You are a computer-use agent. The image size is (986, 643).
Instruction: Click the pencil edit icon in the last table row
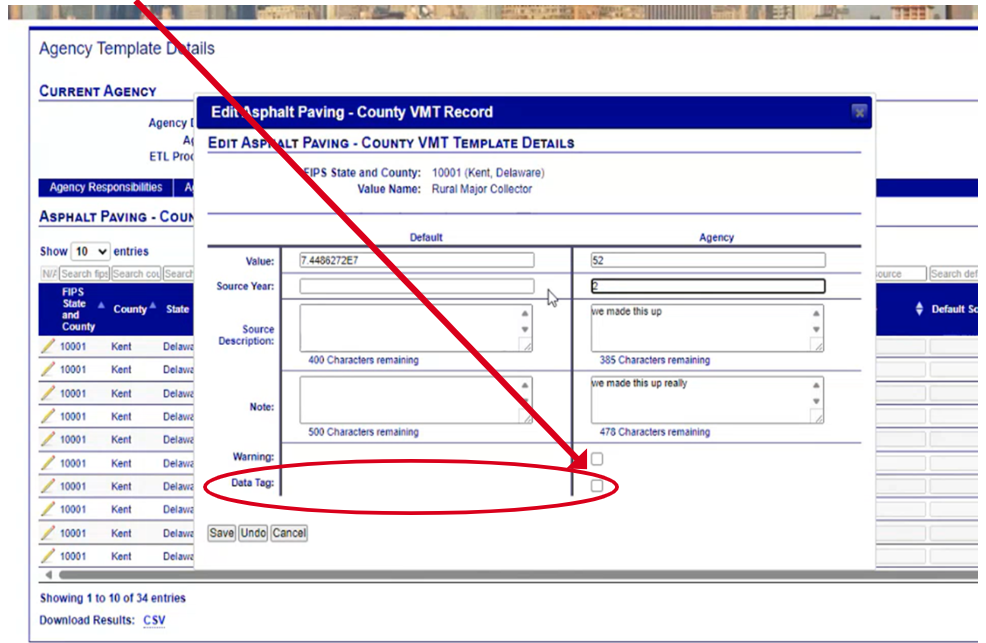[x=47, y=556]
